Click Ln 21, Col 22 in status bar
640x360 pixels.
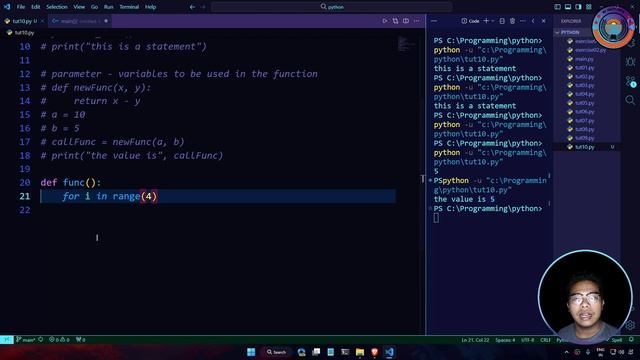click(475, 340)
